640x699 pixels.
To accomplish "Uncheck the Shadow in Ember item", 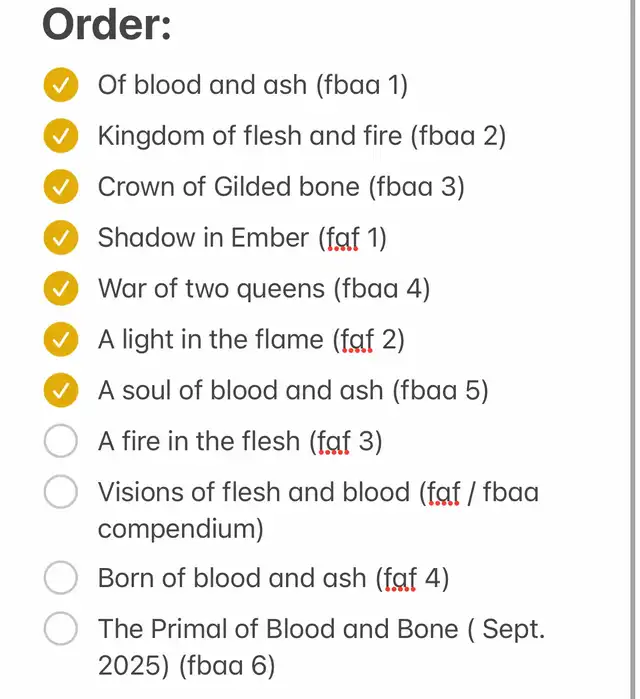I will click(x=61, y=237).
